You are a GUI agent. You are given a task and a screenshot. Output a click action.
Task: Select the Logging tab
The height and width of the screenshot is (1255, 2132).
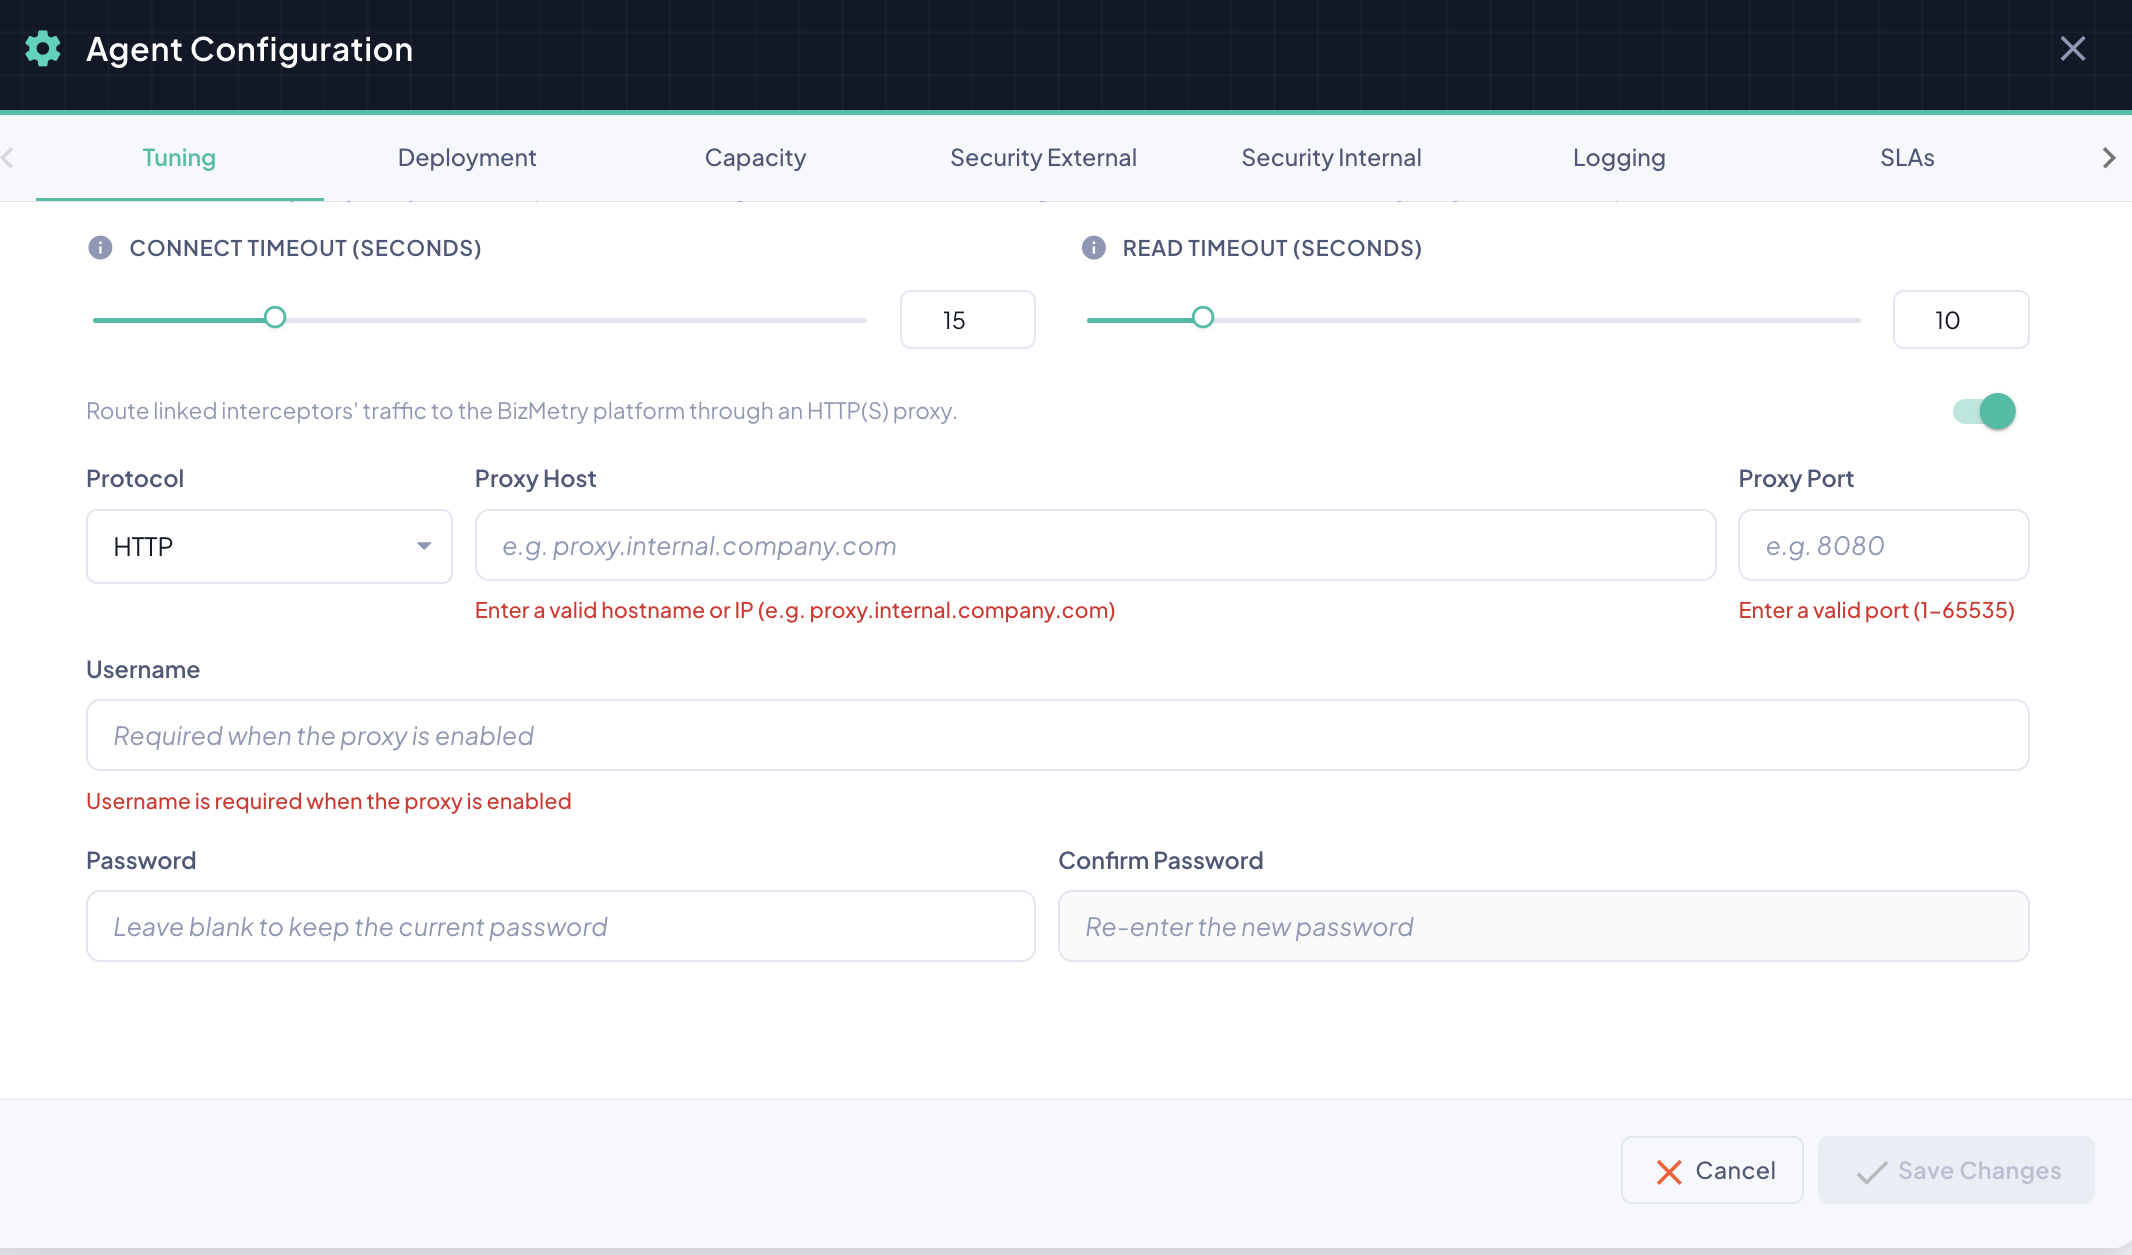coord(1619,158)
